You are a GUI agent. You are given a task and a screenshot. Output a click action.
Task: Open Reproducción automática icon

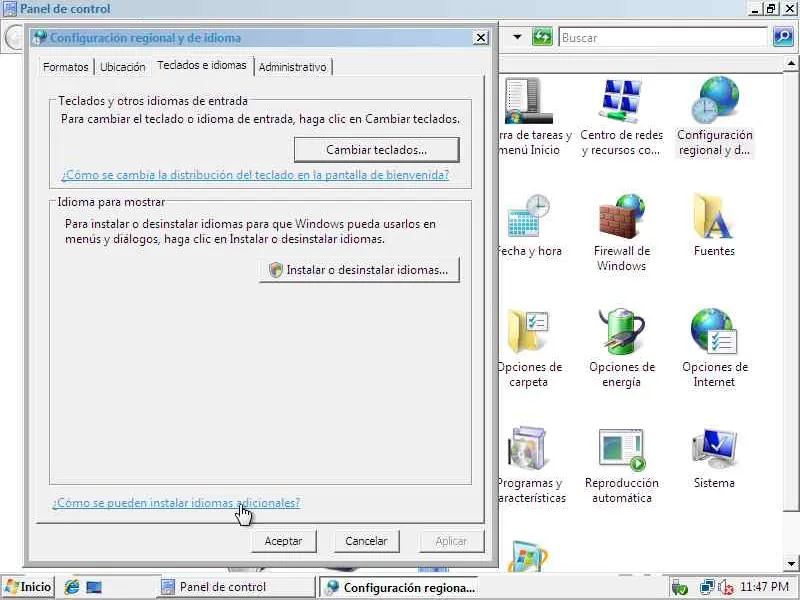click(x=622, y=465)
